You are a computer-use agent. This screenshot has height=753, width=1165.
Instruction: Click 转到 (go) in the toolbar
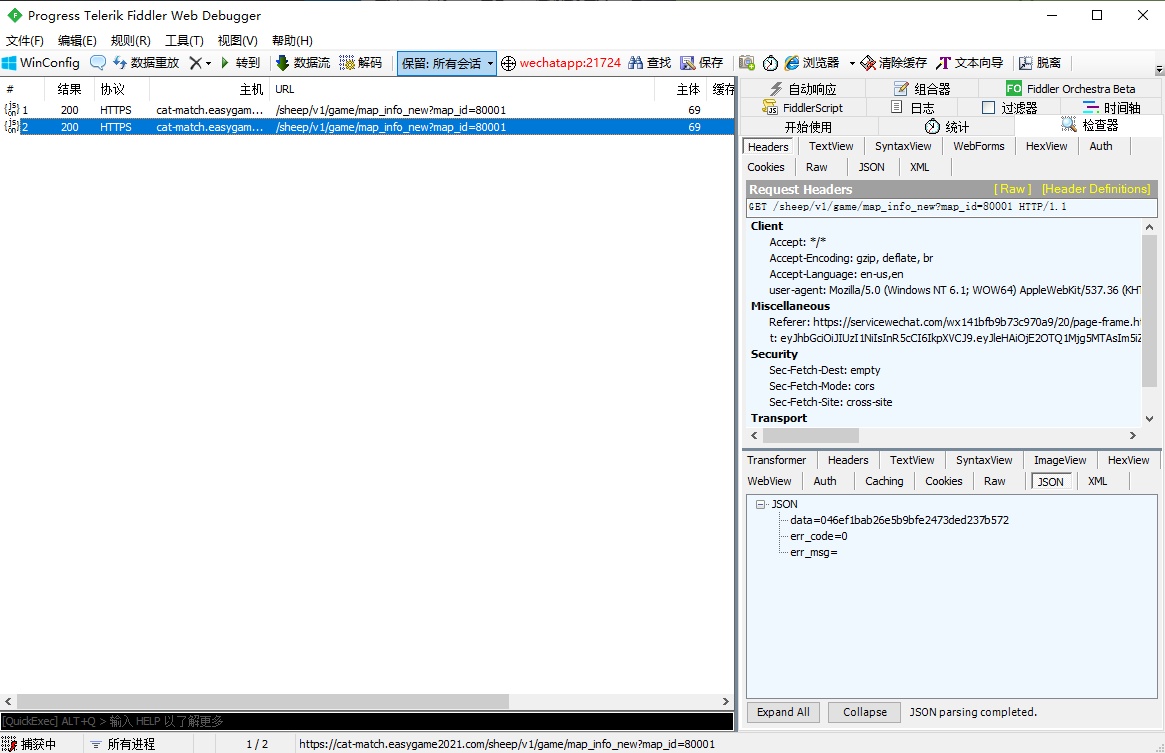[x=240, y=63]
